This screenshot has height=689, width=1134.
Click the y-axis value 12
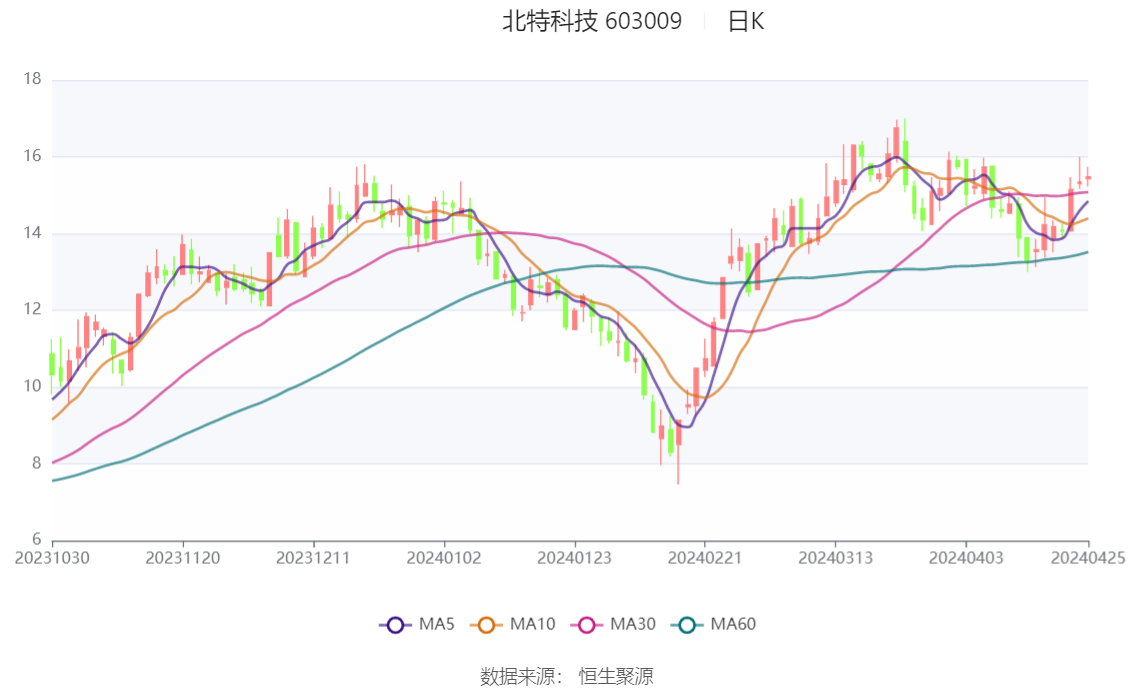[32, 309]
